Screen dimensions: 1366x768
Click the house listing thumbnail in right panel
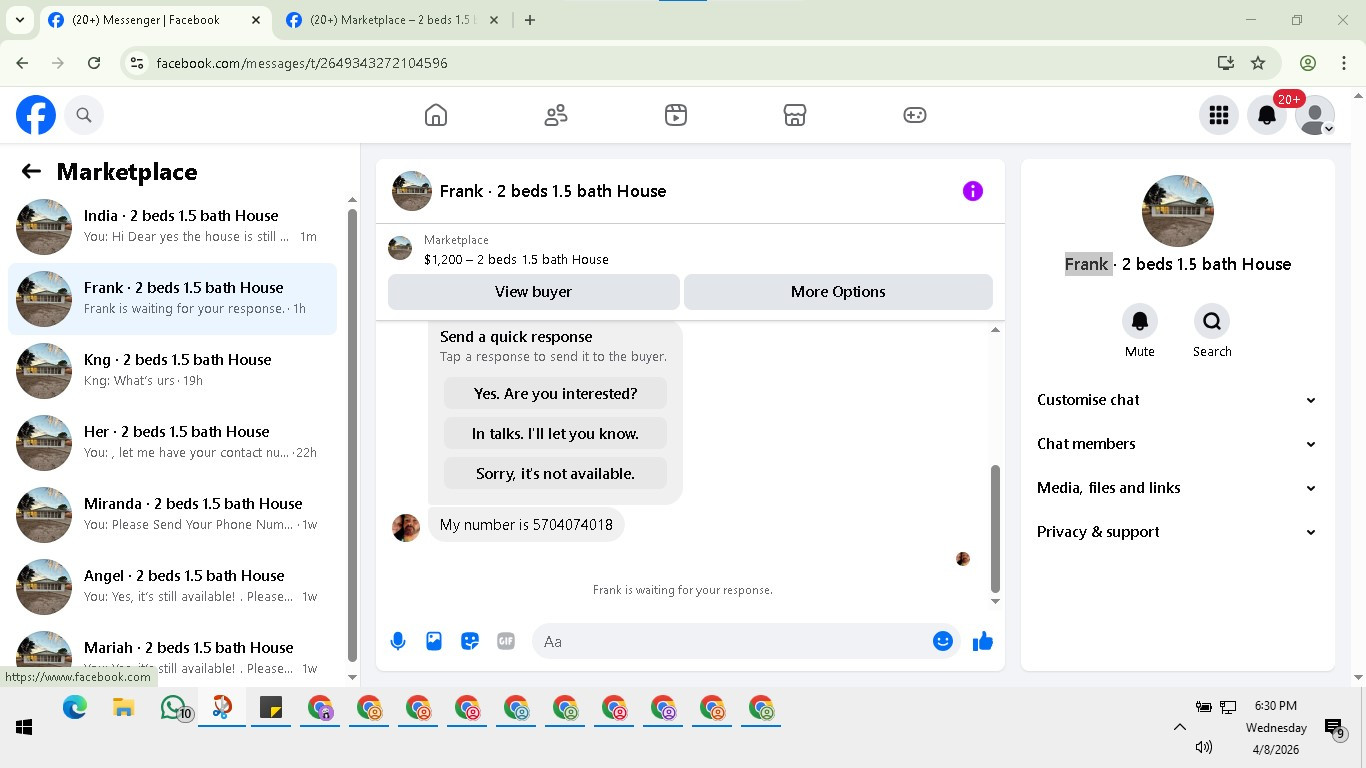tap(1178, 211)
